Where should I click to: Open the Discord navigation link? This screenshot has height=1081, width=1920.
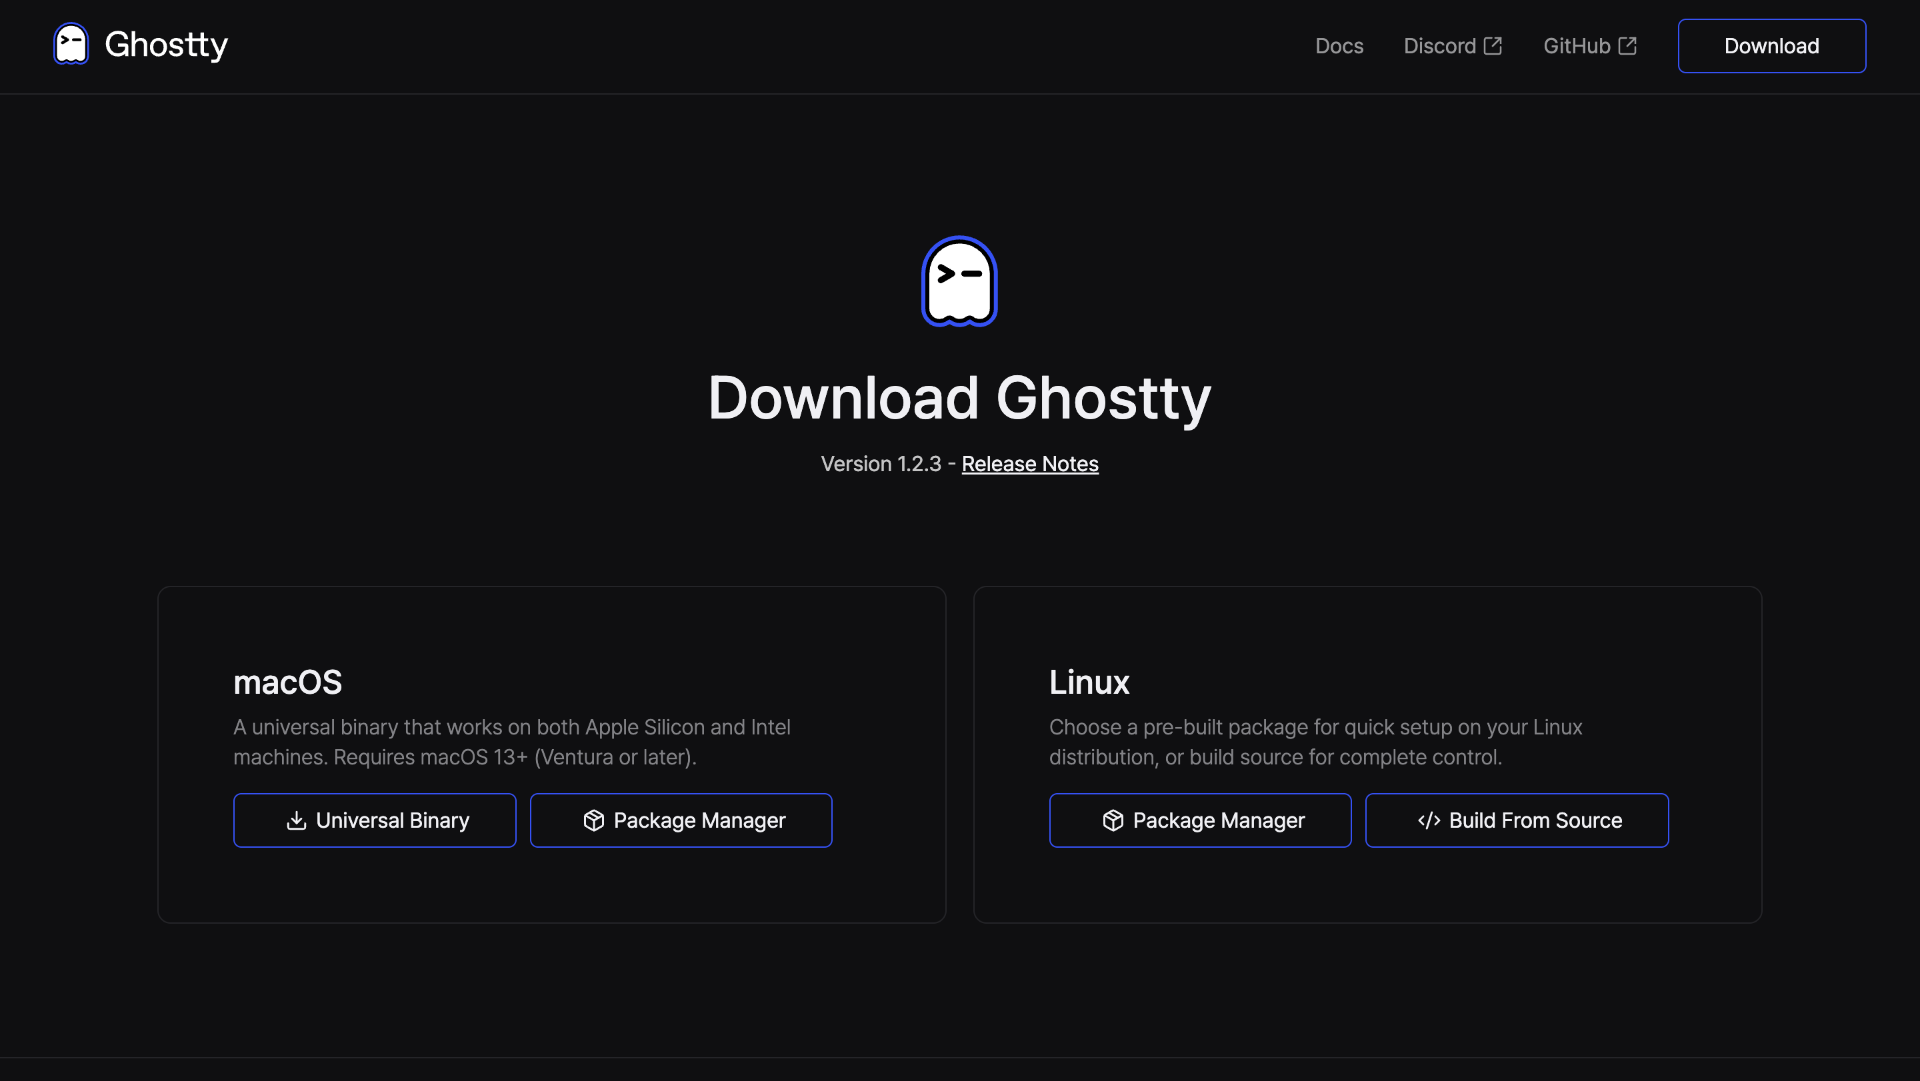coord(1439,46)
